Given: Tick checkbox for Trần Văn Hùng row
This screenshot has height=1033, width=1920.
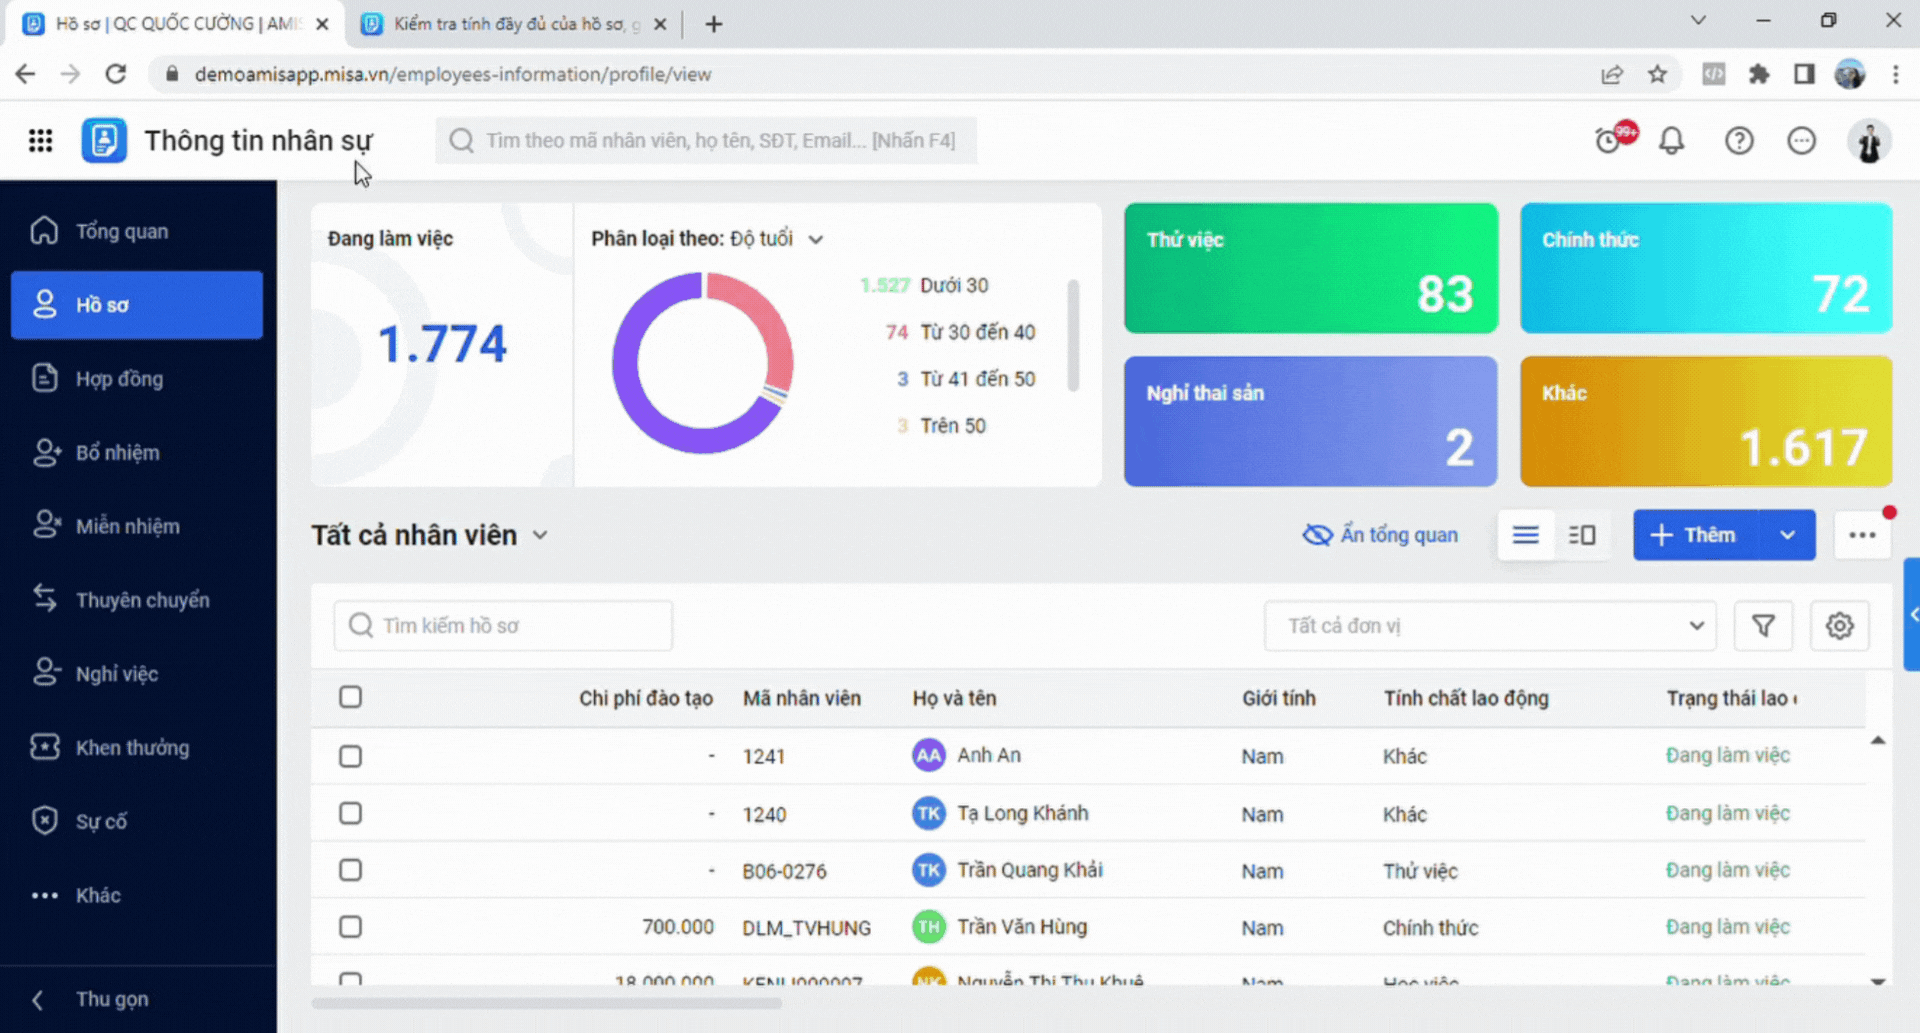Looking at the screenshot, I should pyautogui.click(x=350, y=927).
